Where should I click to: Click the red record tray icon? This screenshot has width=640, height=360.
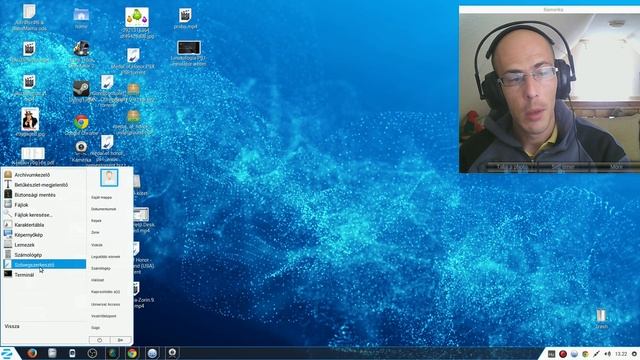563,354
